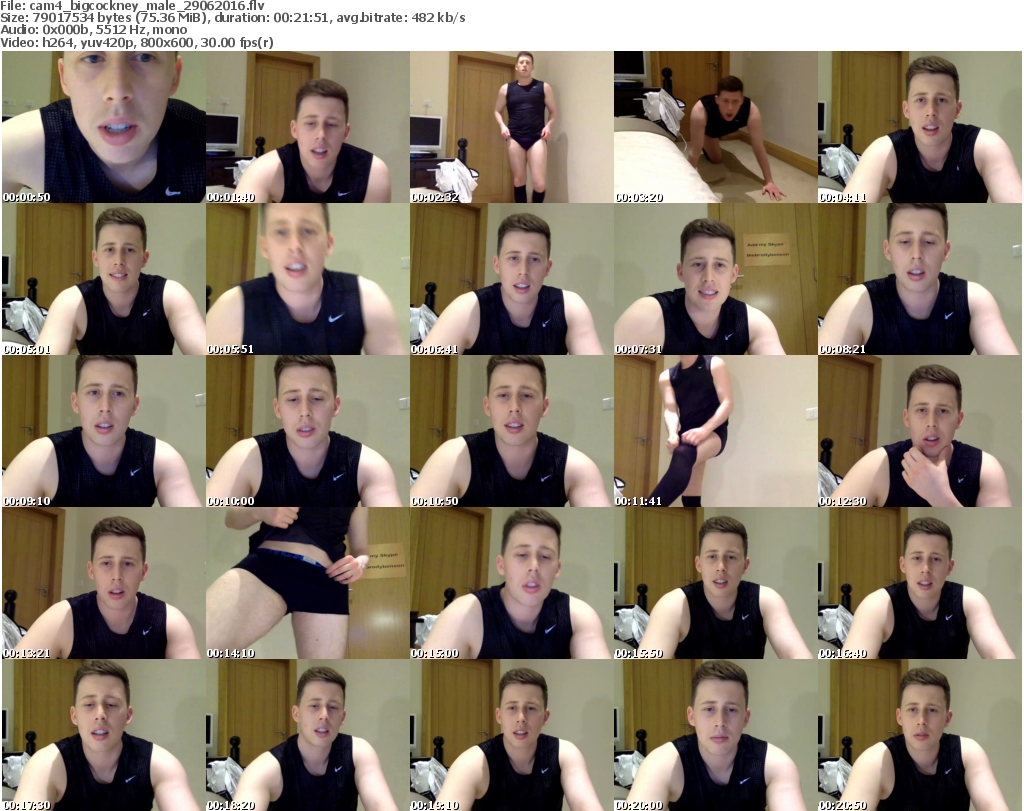Viewport: 1024px width, 811px height.
Task: Click the Video h264 info line
Action: (137, 42)
